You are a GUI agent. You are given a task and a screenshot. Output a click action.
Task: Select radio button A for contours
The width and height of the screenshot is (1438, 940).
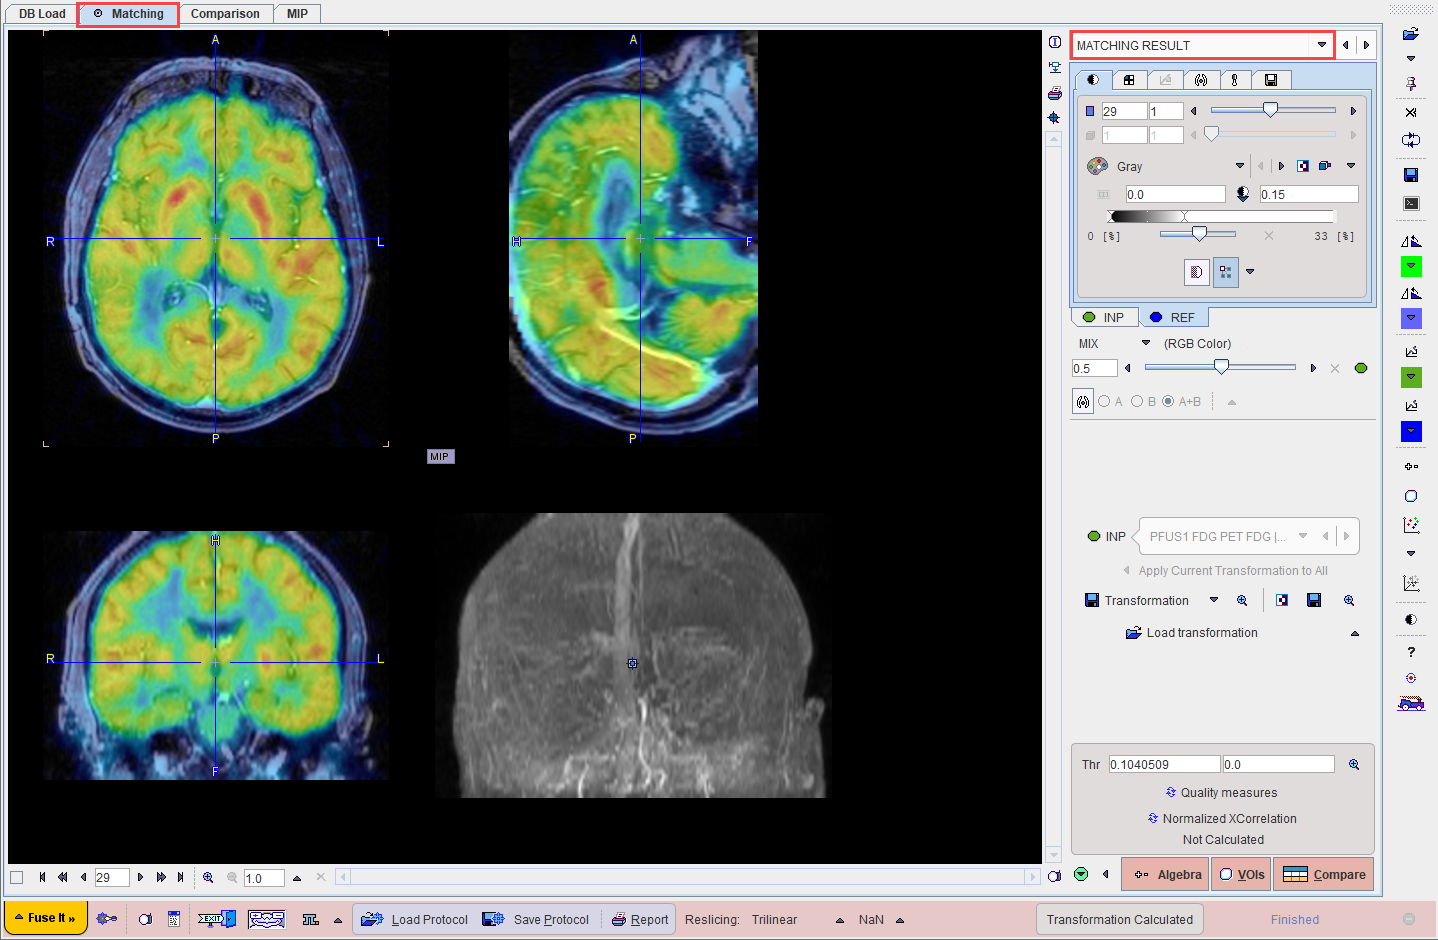coord(1104,401)
